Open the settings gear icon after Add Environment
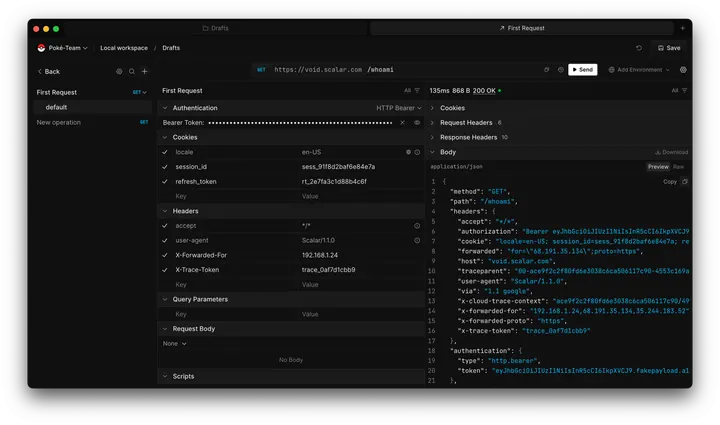This screenshot has width=720, height=425. point(683,70)
